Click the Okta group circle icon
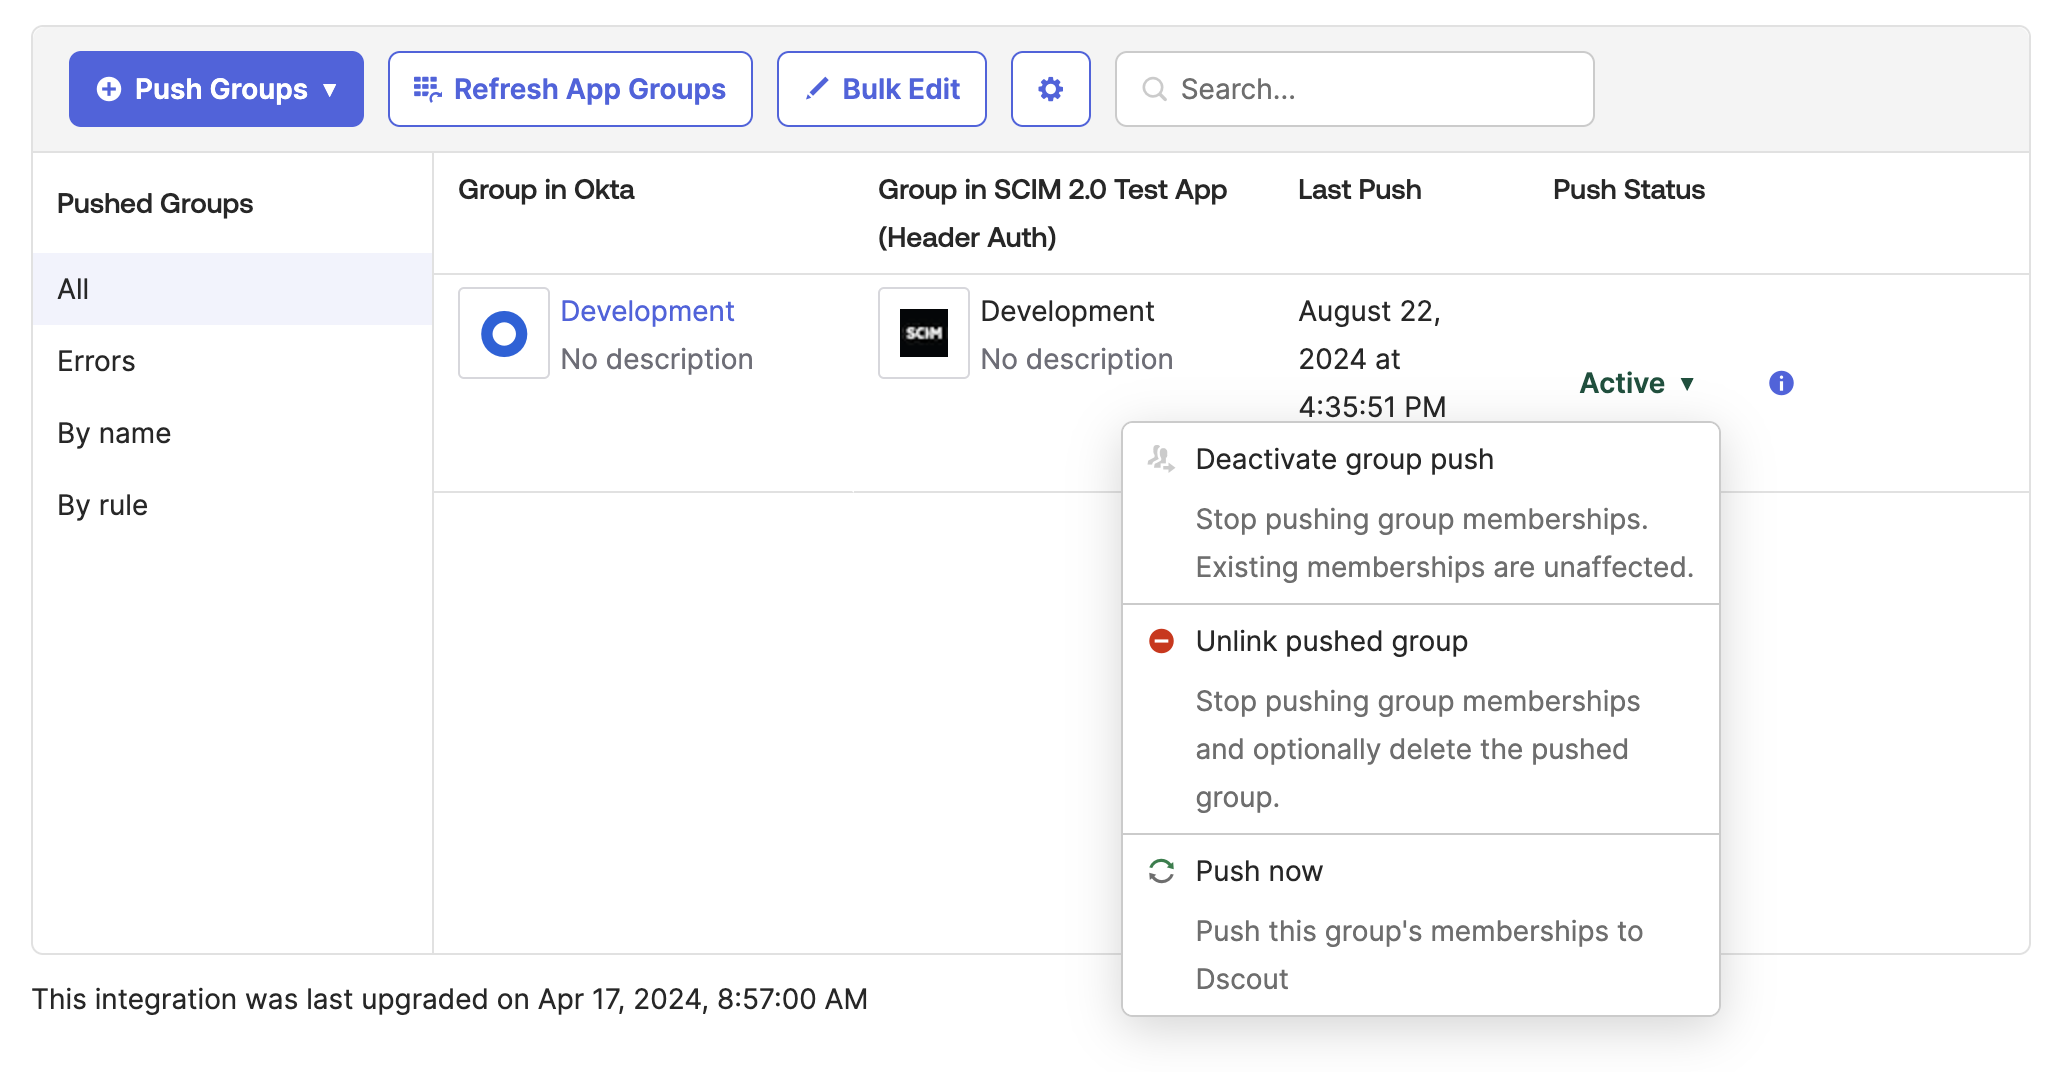The width and height of the screenshot is (2060, 1072). 504,333
